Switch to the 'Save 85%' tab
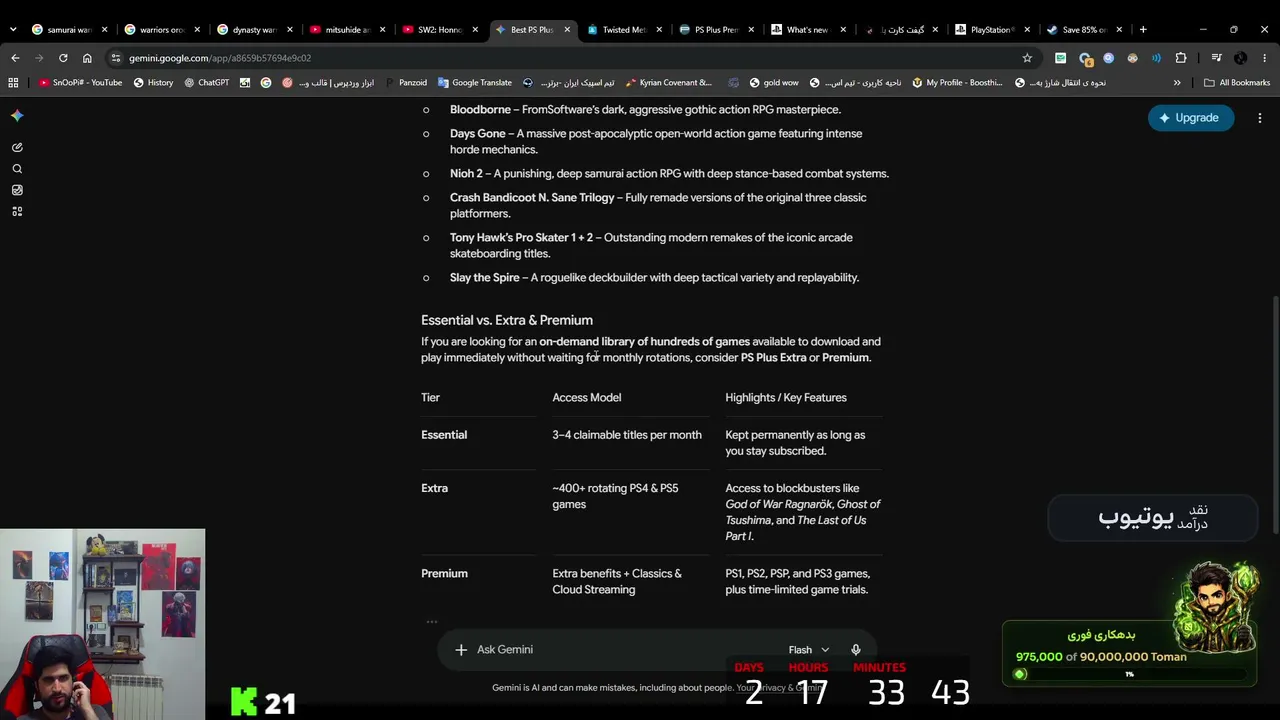This screenshot has width=1280, height=720. (1083, 30)
